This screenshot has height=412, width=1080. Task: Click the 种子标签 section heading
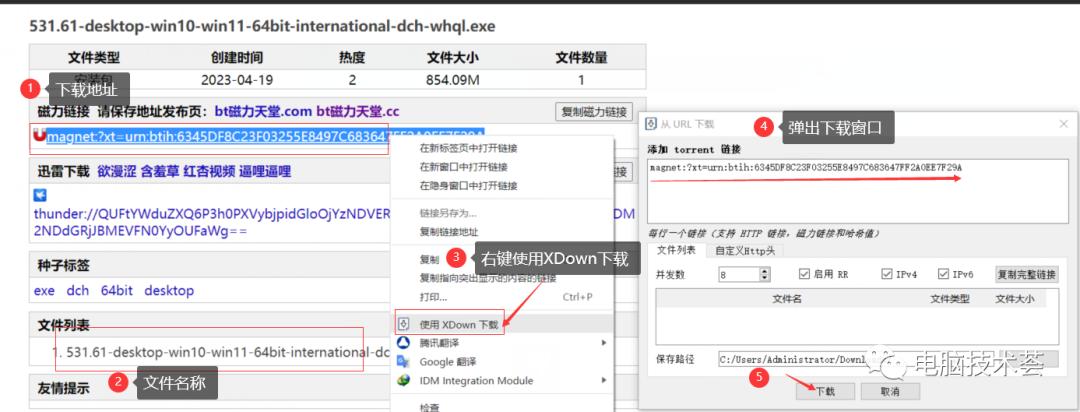click(63, 265)
